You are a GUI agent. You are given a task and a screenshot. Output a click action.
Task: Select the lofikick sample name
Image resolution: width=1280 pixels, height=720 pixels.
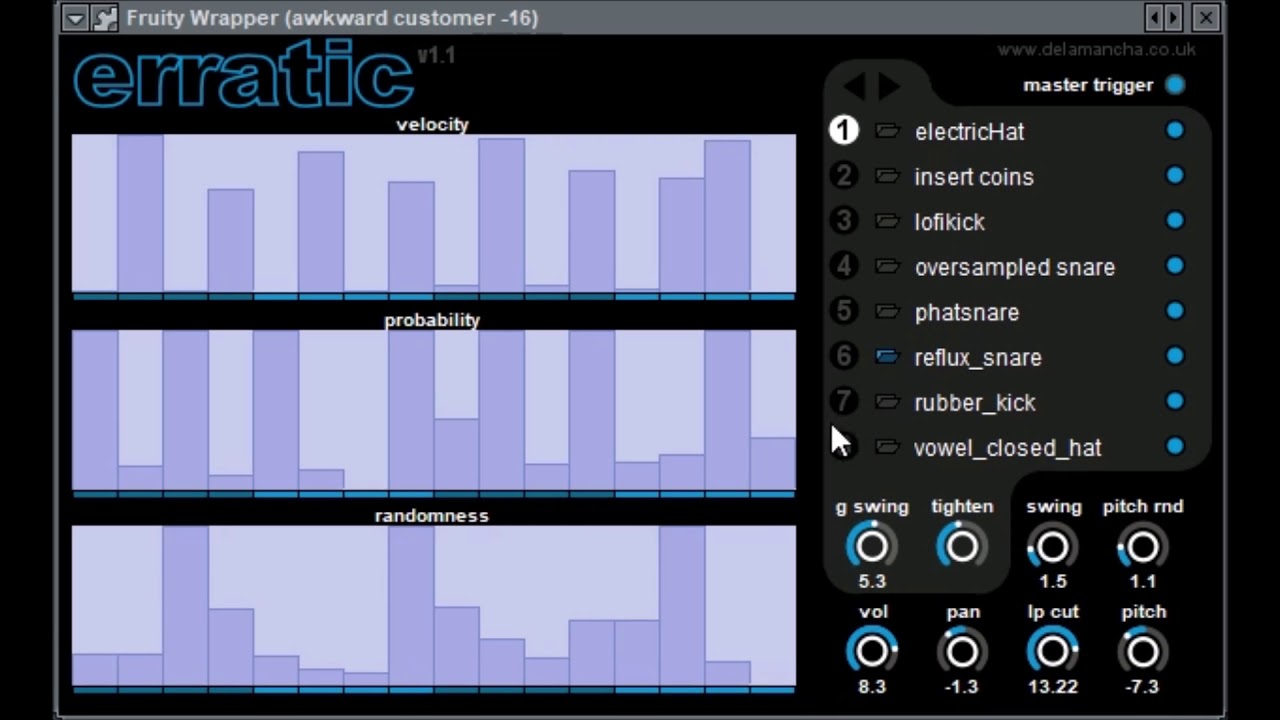coord(949,222)
